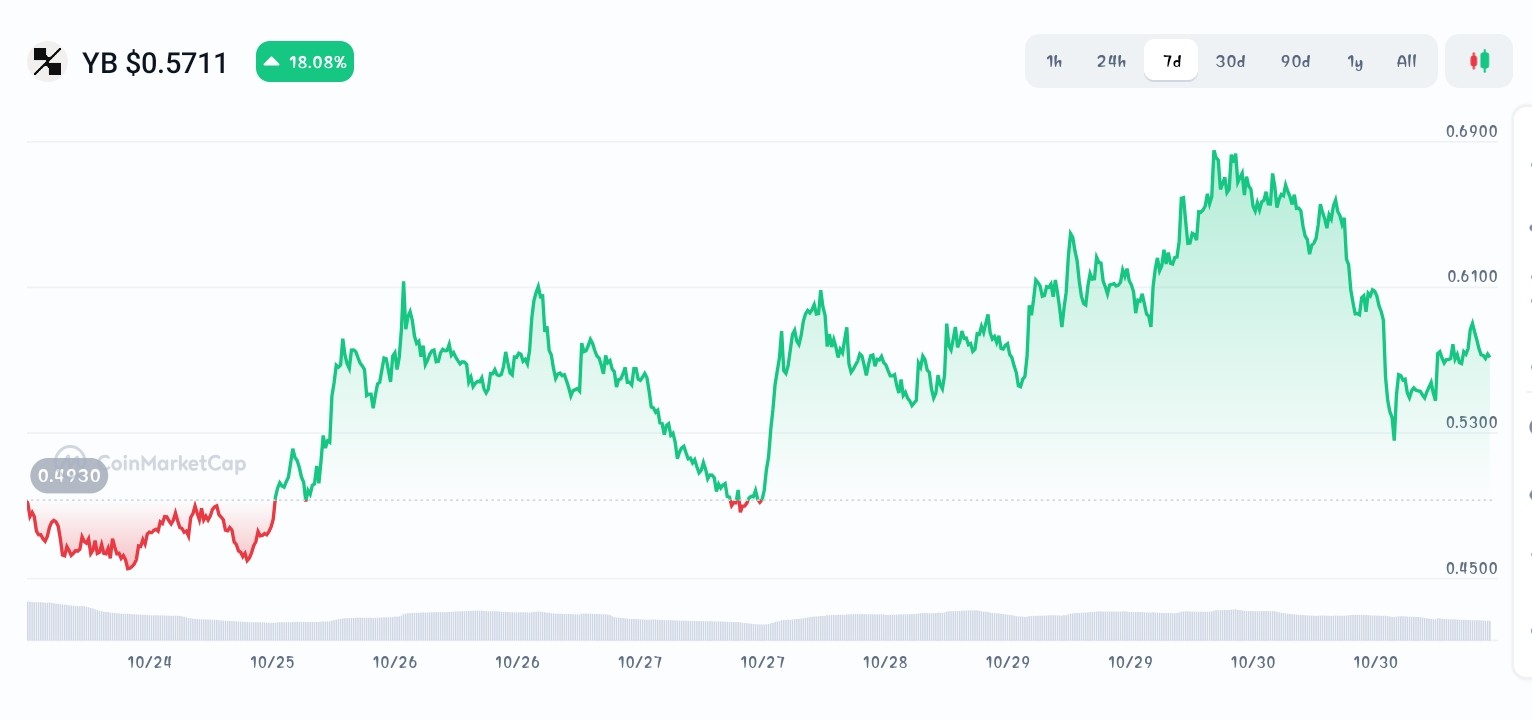Click the YB $0.5711 price text
This screenshot has width=1532, height=720.
pyautogui.click(x=155, y=63)
